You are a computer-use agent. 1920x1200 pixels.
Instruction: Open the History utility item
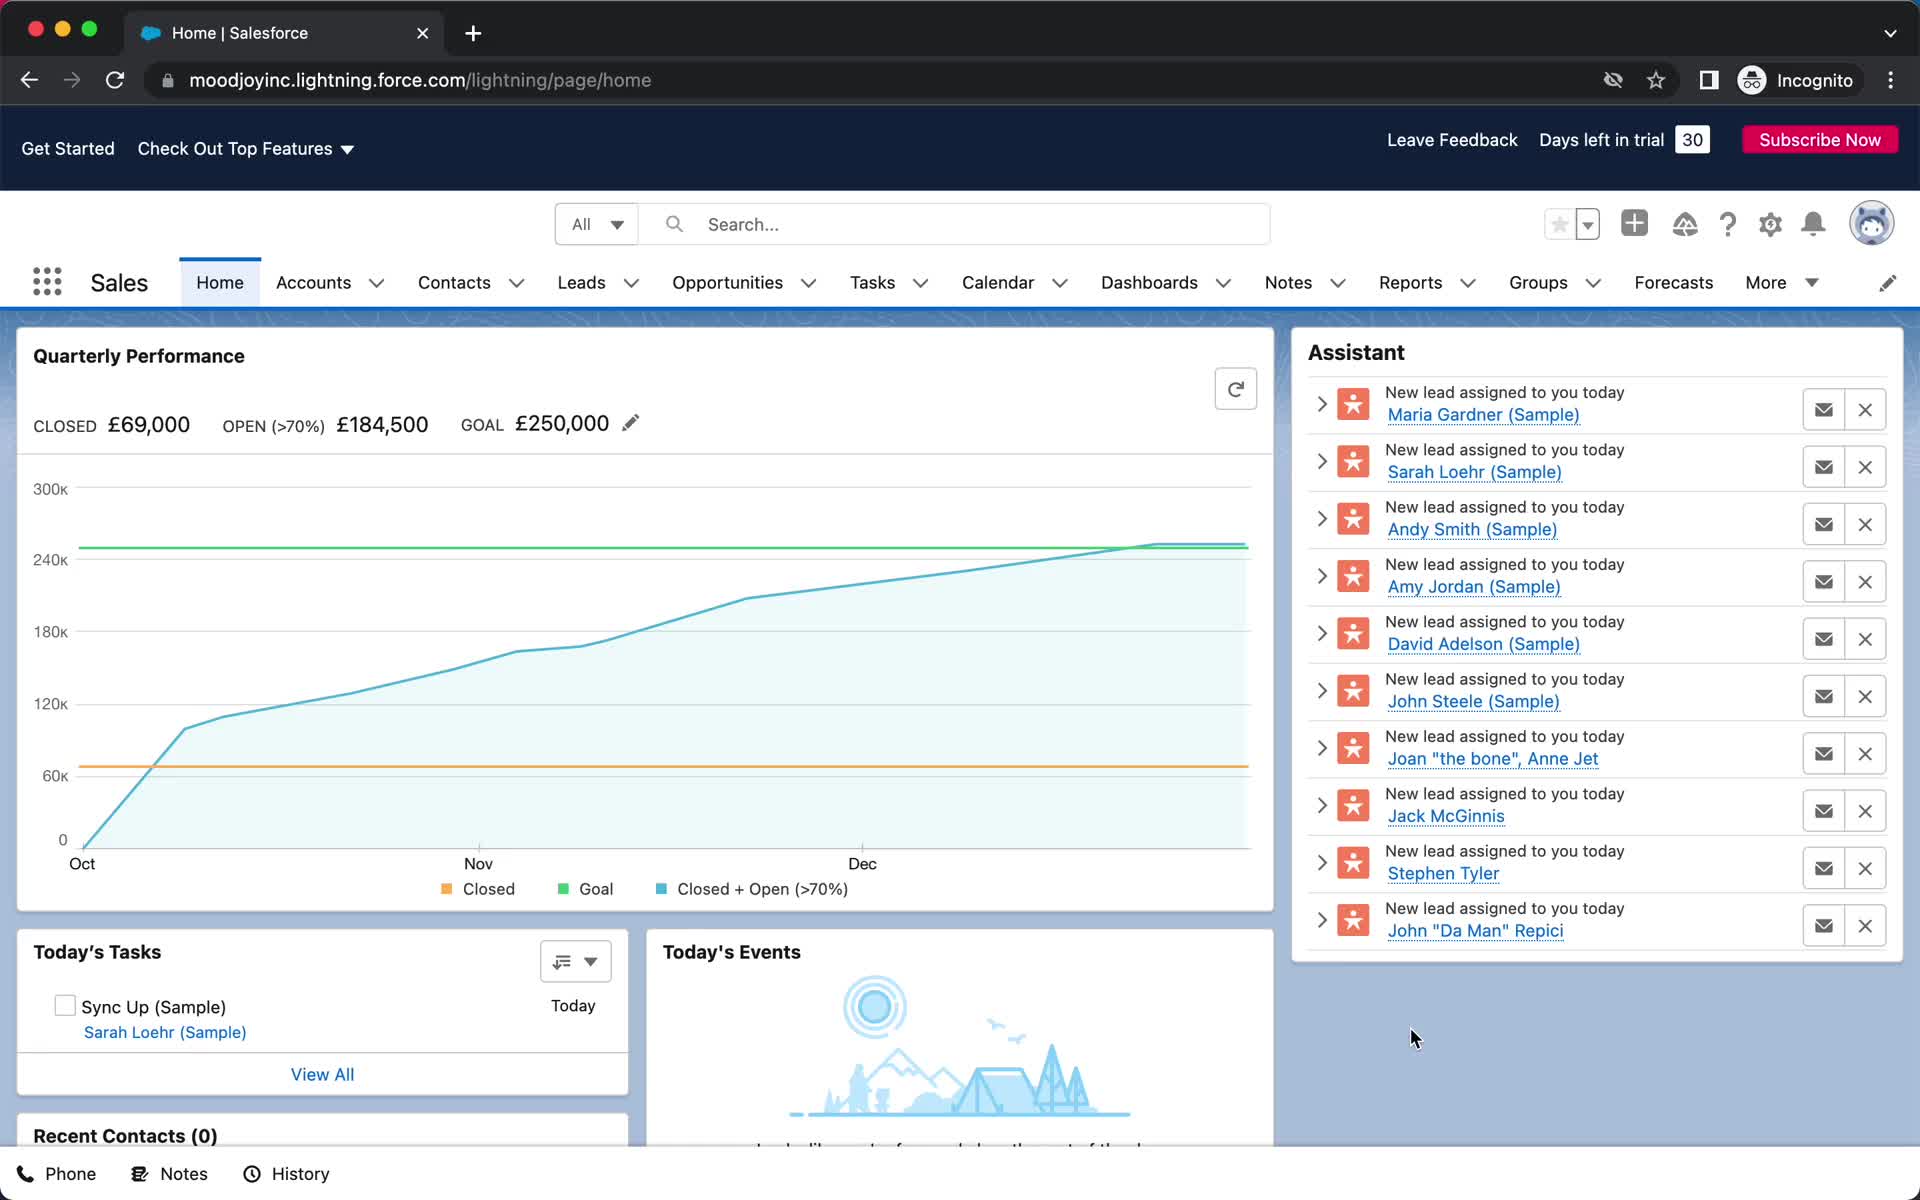click(x=286, y=1174)
